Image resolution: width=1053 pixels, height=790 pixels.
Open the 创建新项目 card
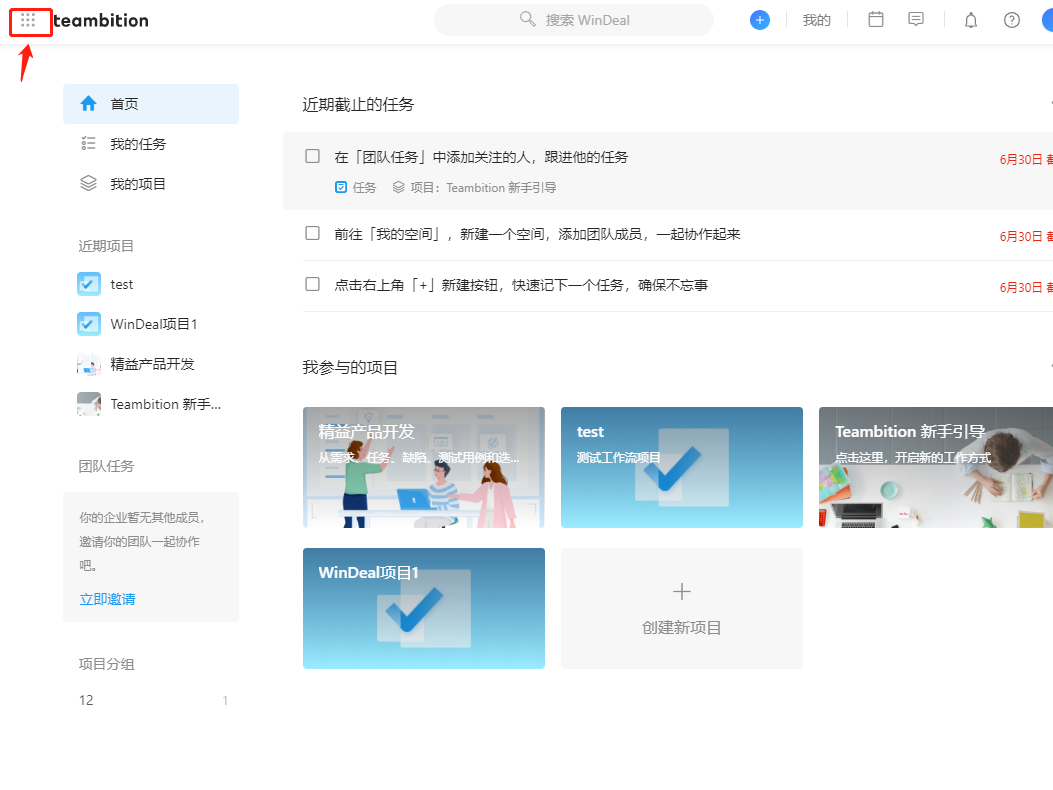(681, 608)
